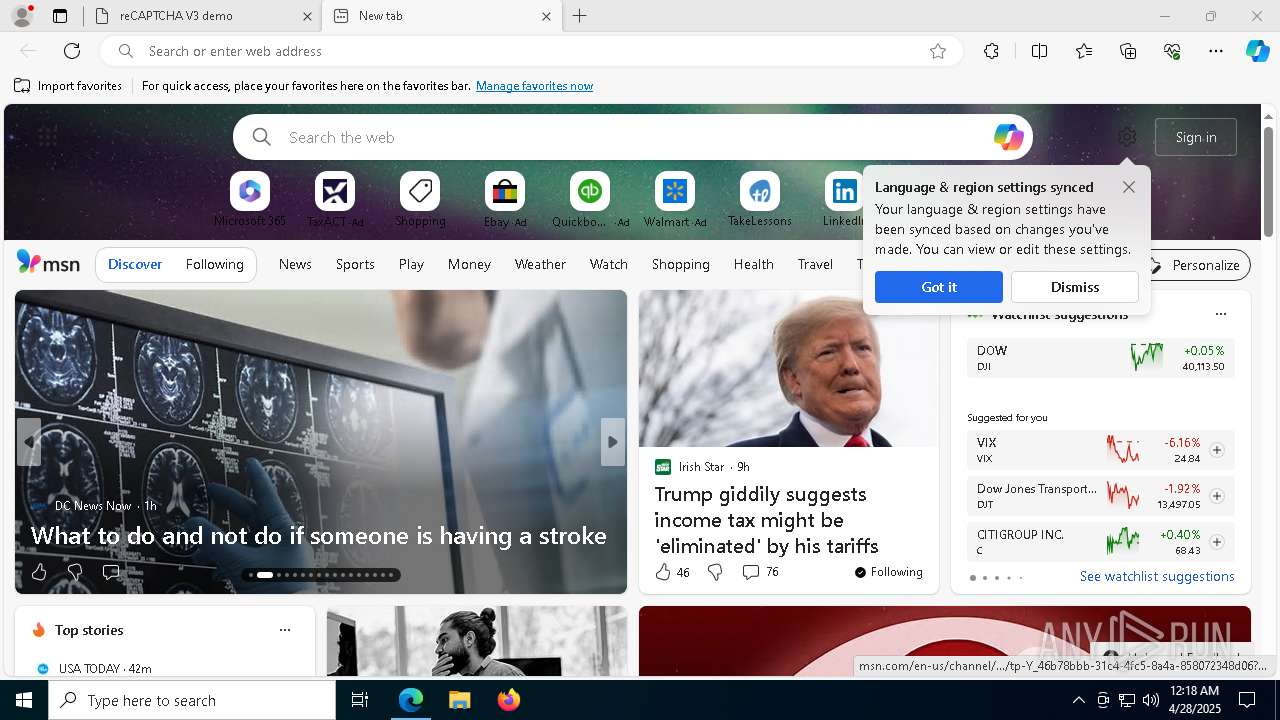The image size is (1280, 720).
Task: Open the DOW index card
Action: 1100,358
